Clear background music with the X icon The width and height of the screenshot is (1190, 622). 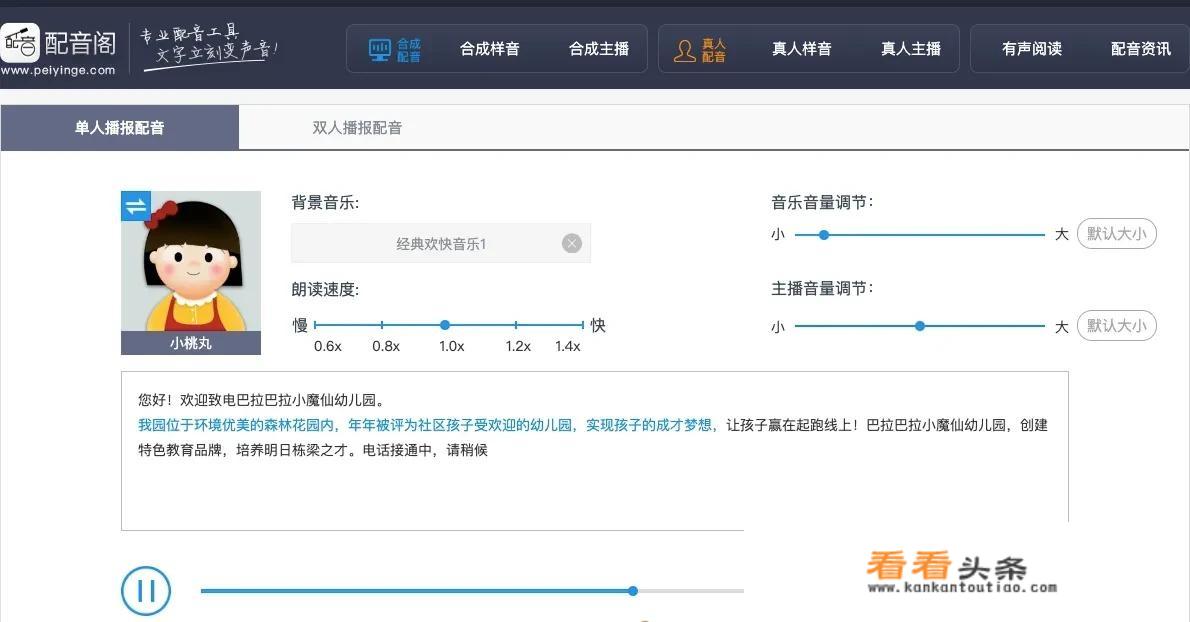(x=571, y=243)
